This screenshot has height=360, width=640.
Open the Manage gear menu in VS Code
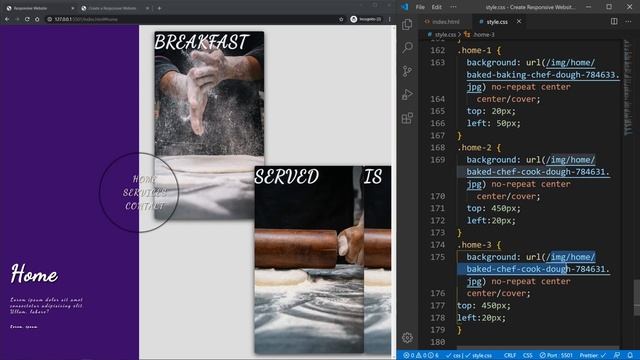(x=407, y=338)
